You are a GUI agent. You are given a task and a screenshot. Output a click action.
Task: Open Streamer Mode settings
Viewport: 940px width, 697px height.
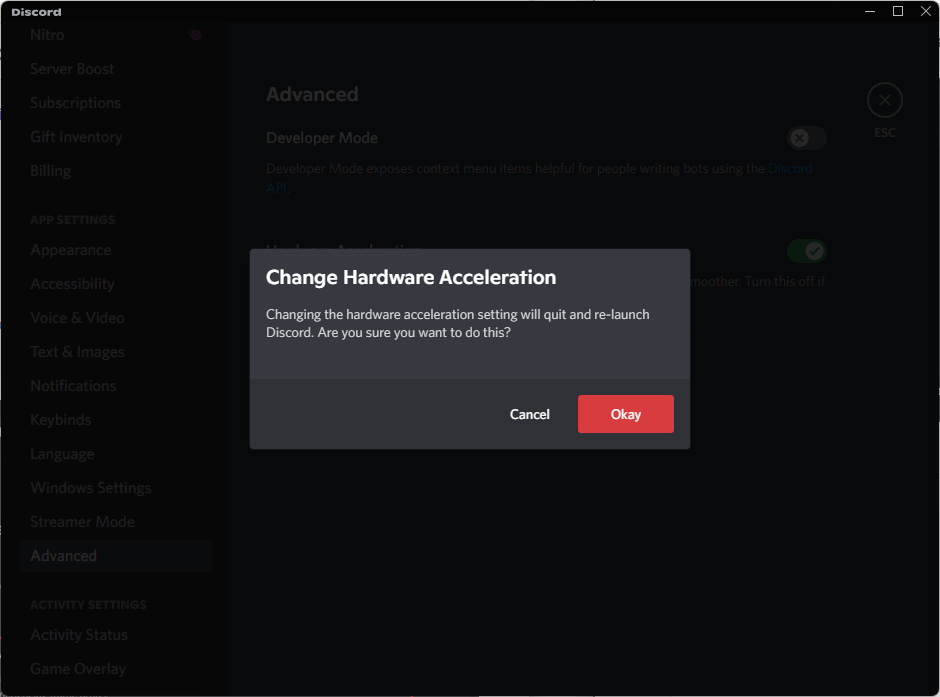point(82,521)
